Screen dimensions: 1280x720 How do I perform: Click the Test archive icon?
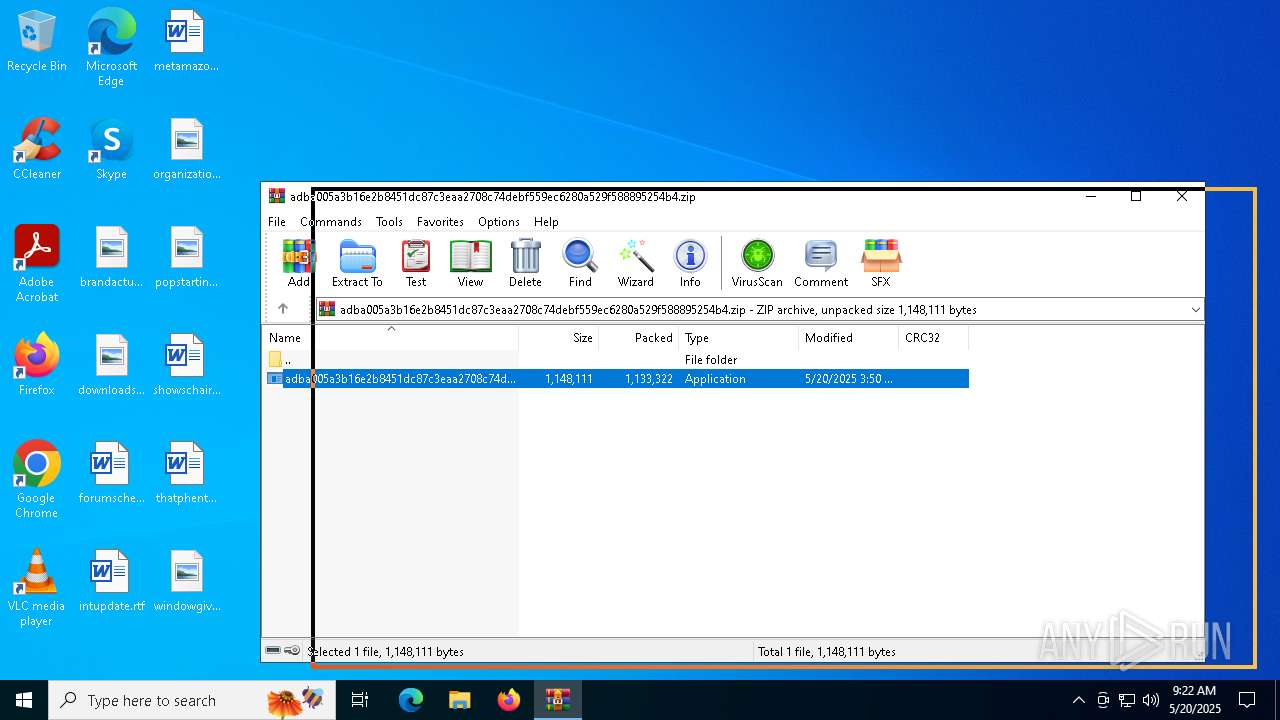pos(416,264)
